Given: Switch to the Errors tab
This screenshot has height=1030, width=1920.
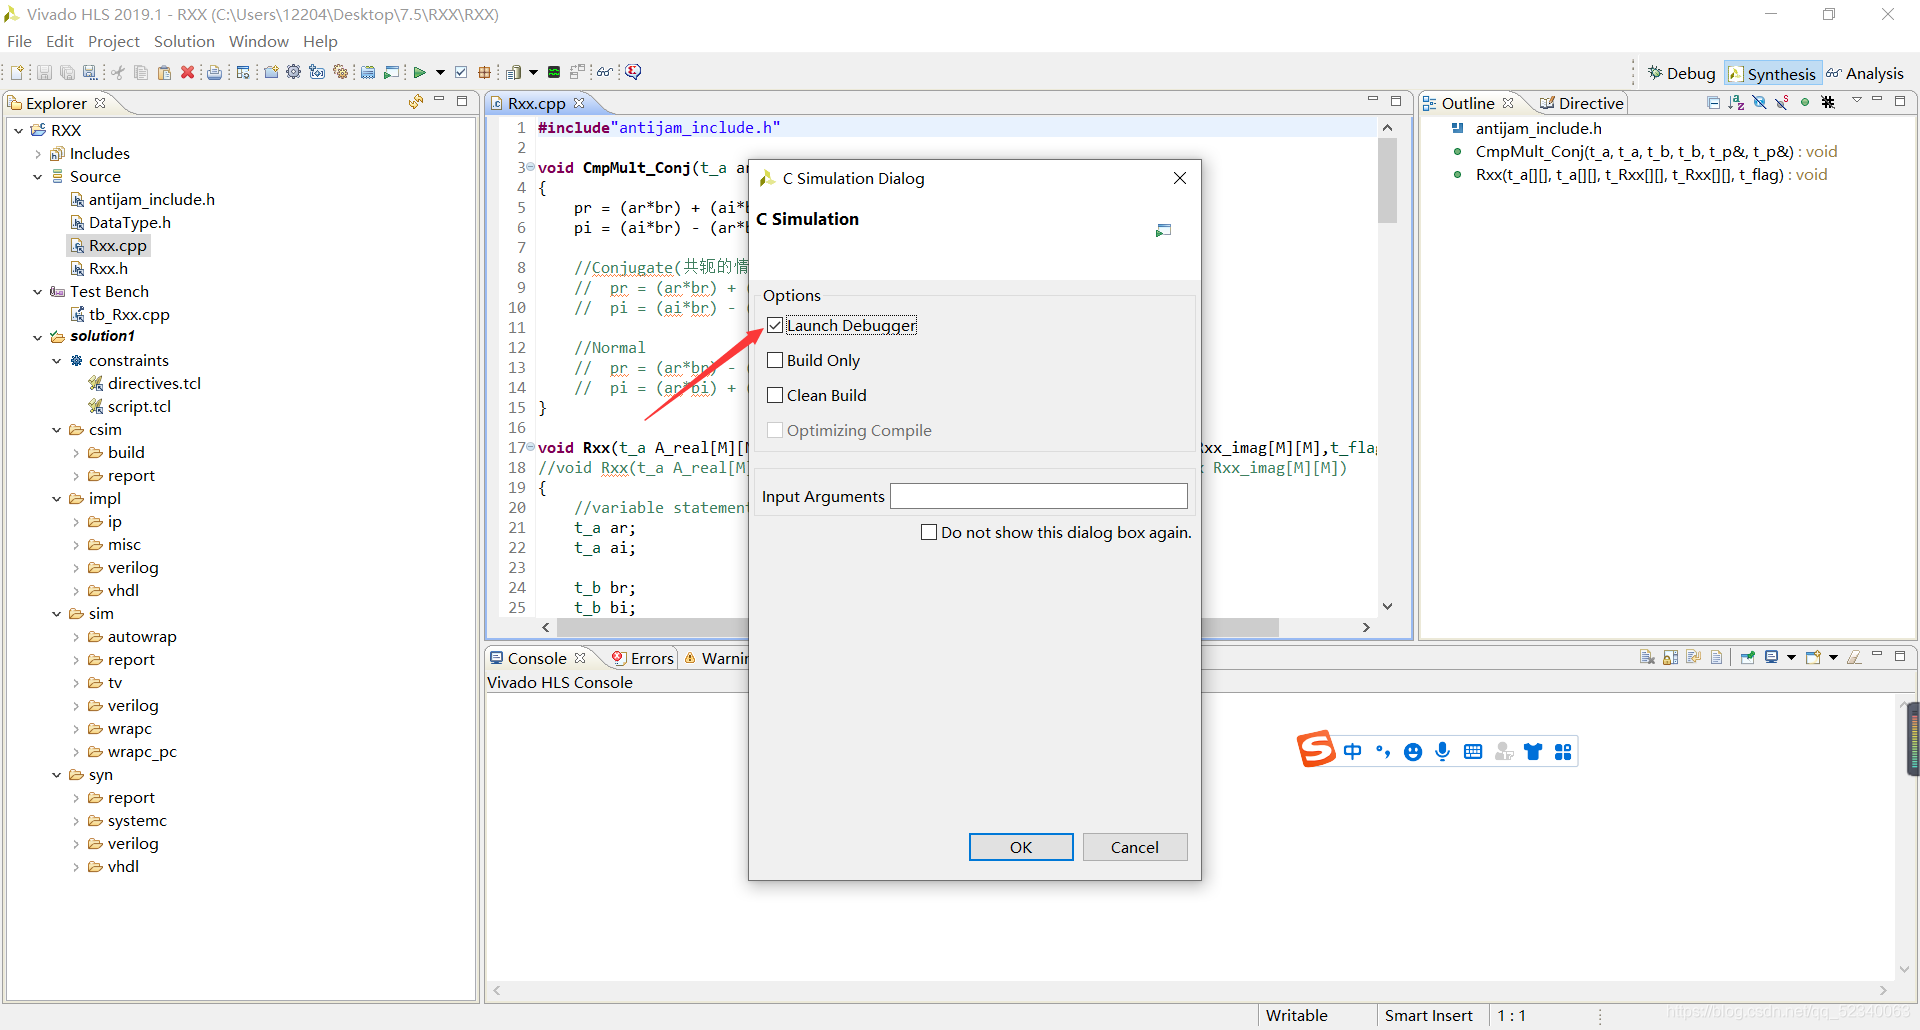Looking at the screenshot, I should (x=643, y=658).
